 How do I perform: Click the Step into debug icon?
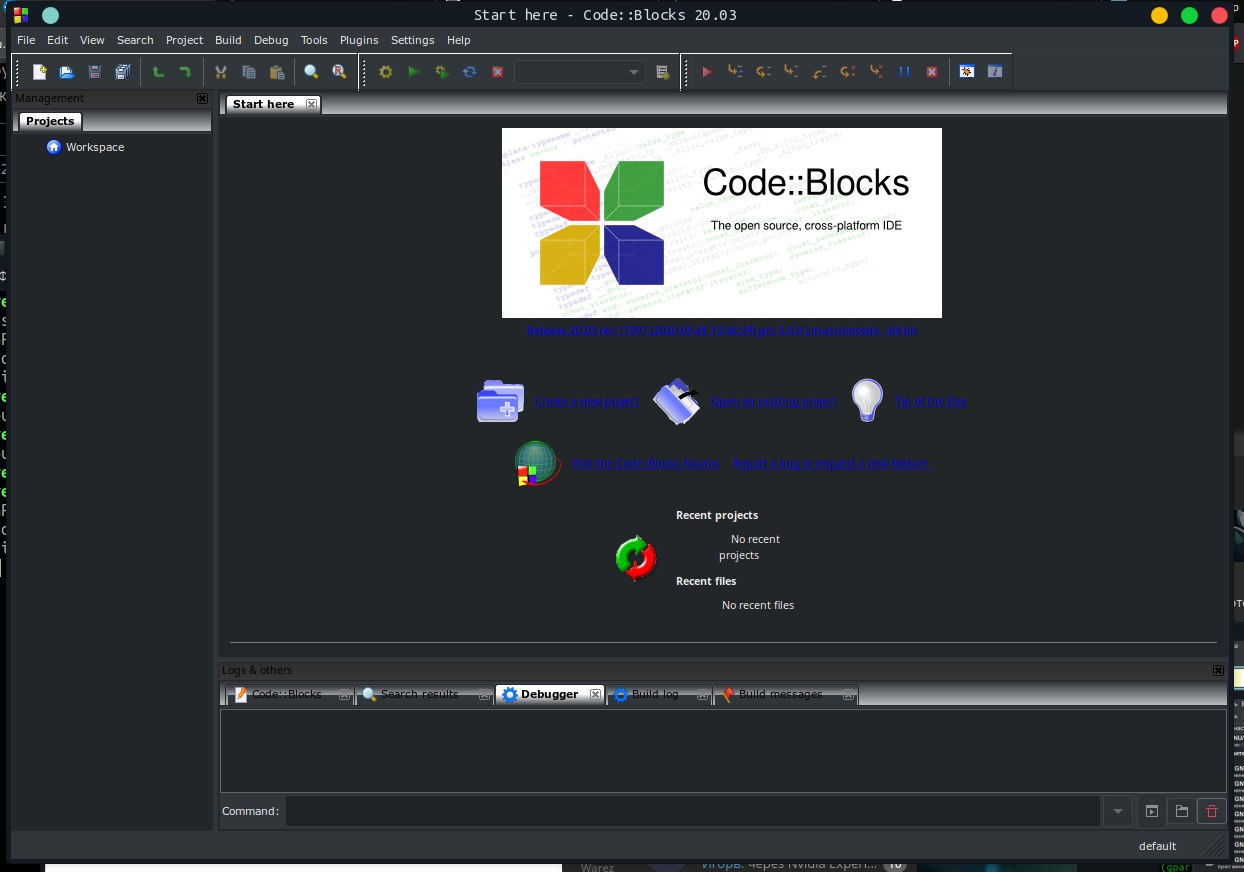791,72
